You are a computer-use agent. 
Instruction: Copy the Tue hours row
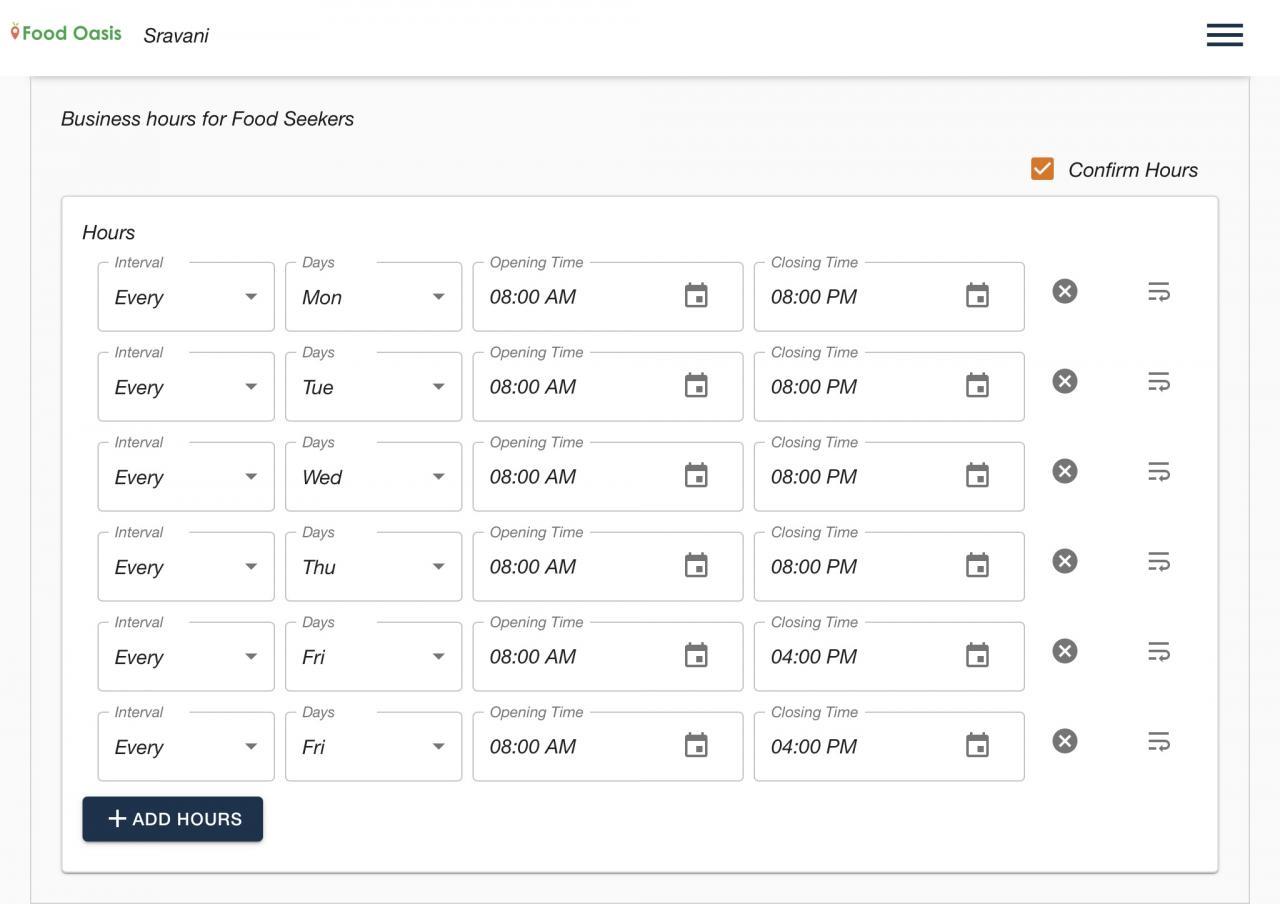pos(1158,382)
